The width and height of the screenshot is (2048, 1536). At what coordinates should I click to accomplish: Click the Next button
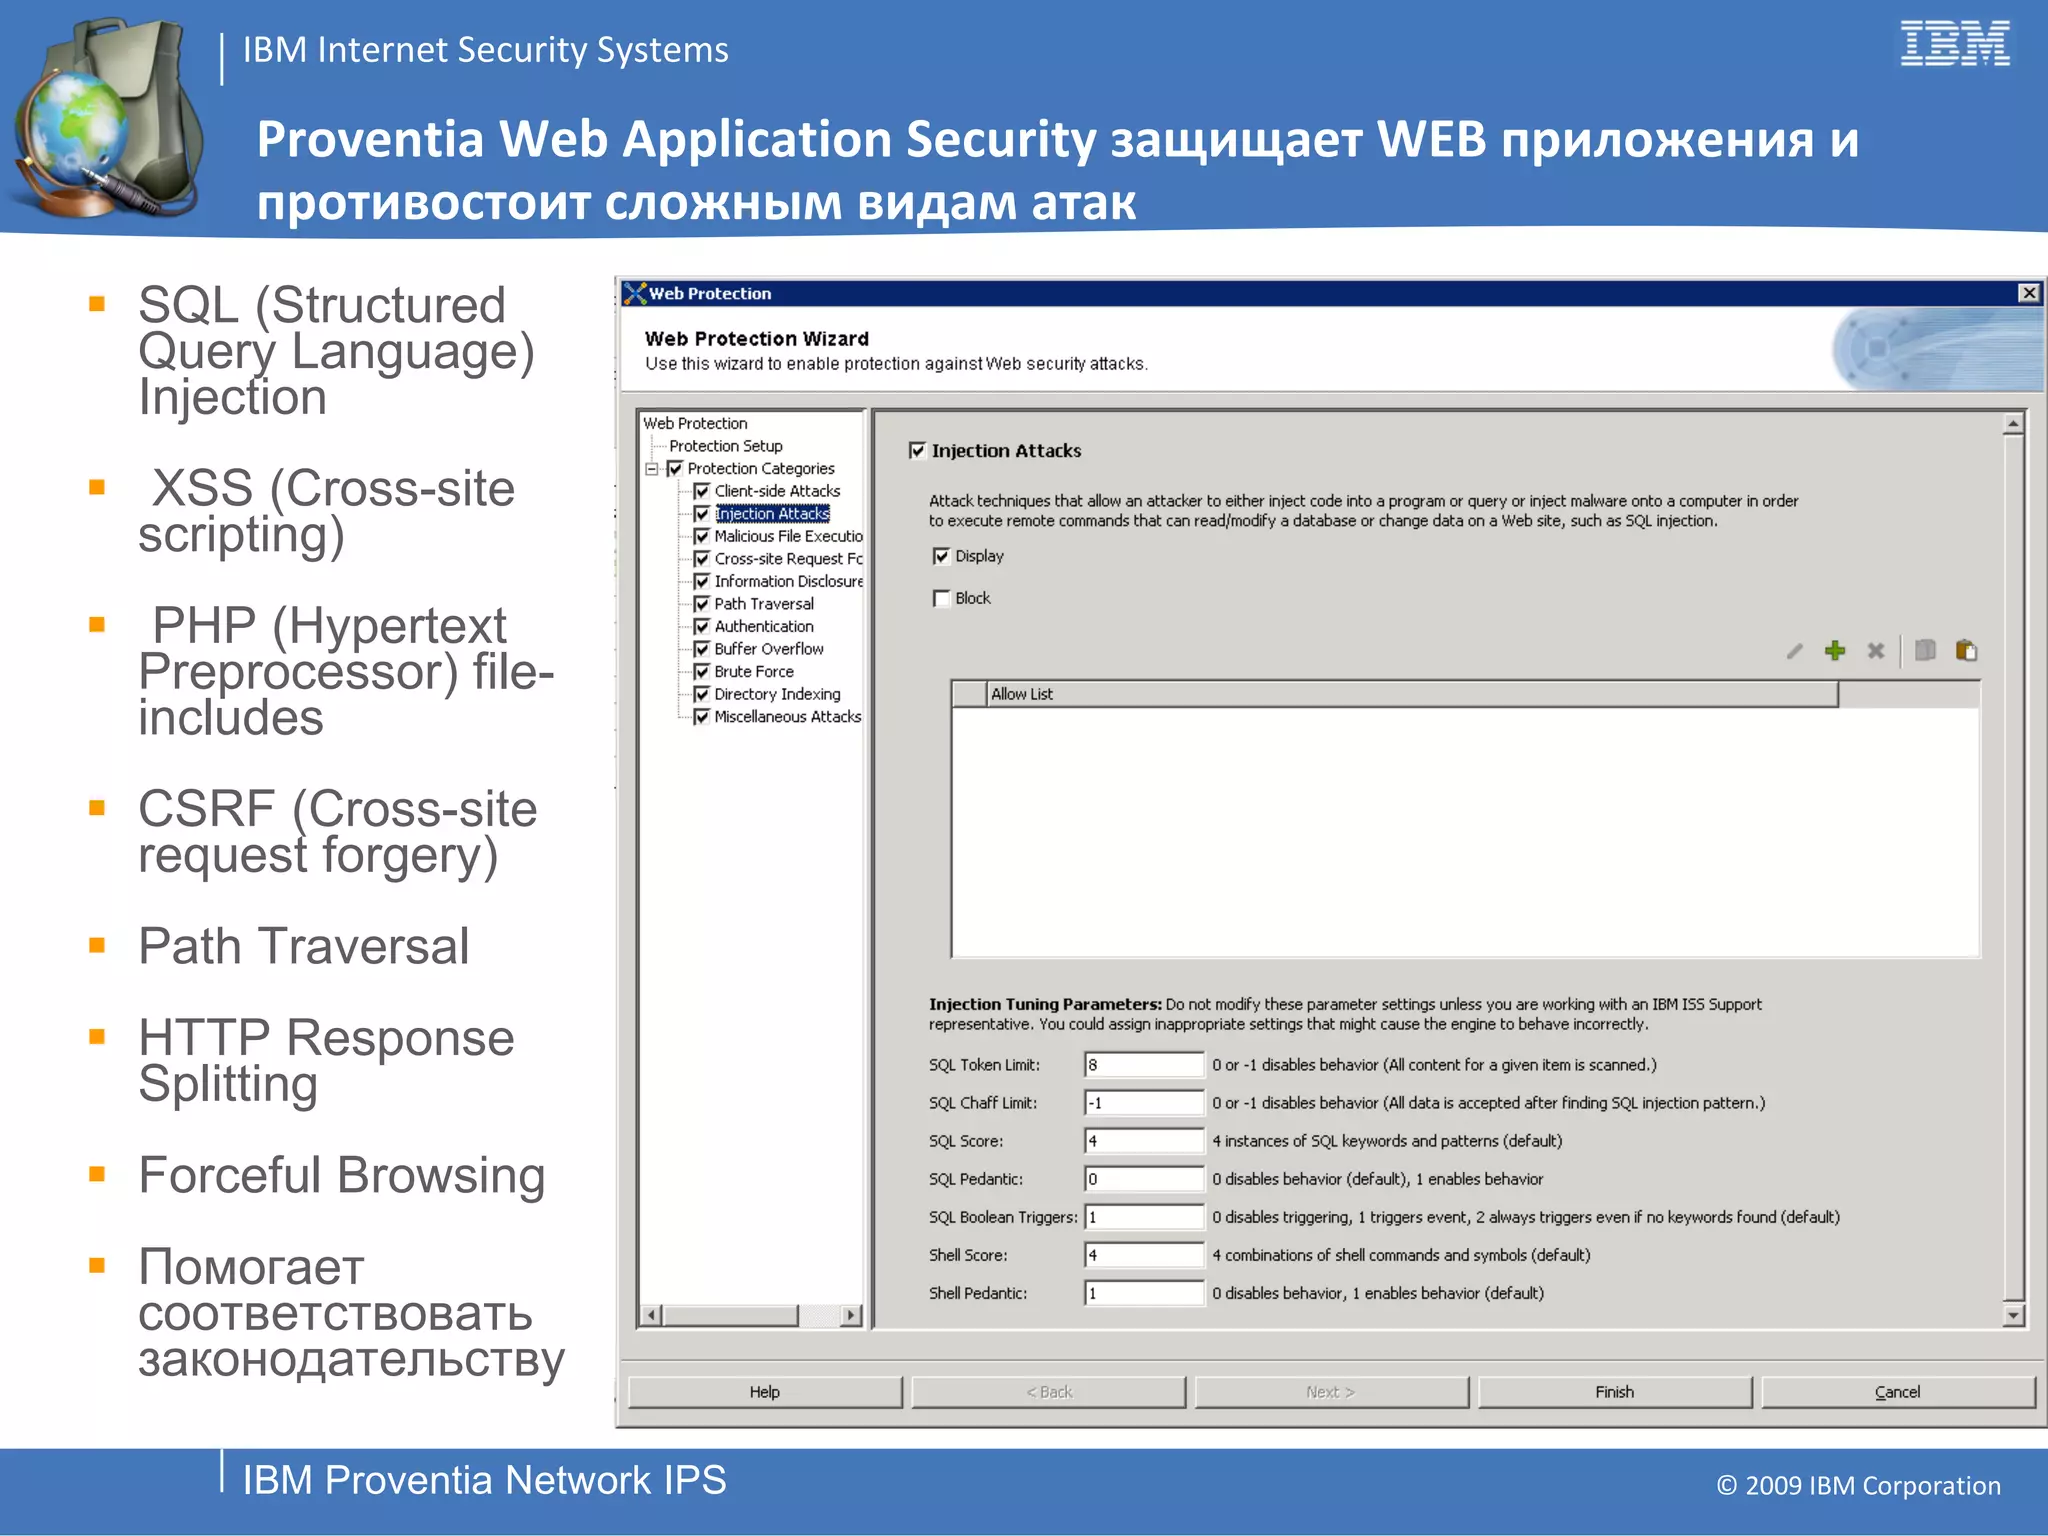(1331, 1392)
